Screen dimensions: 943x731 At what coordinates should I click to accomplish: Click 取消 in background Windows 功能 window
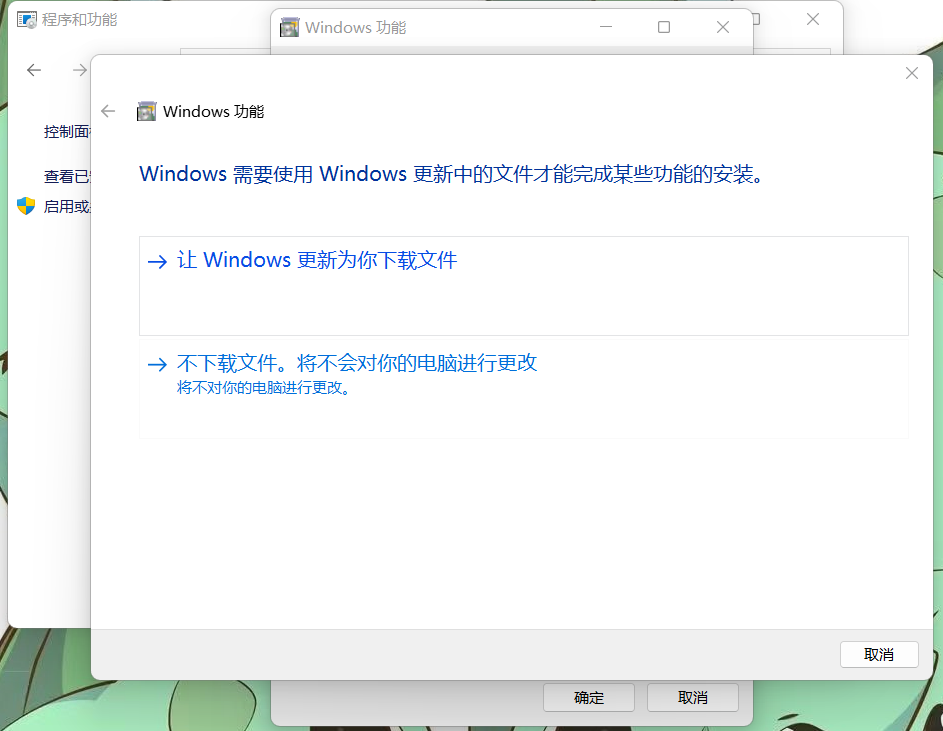click(x=692, y=697)
